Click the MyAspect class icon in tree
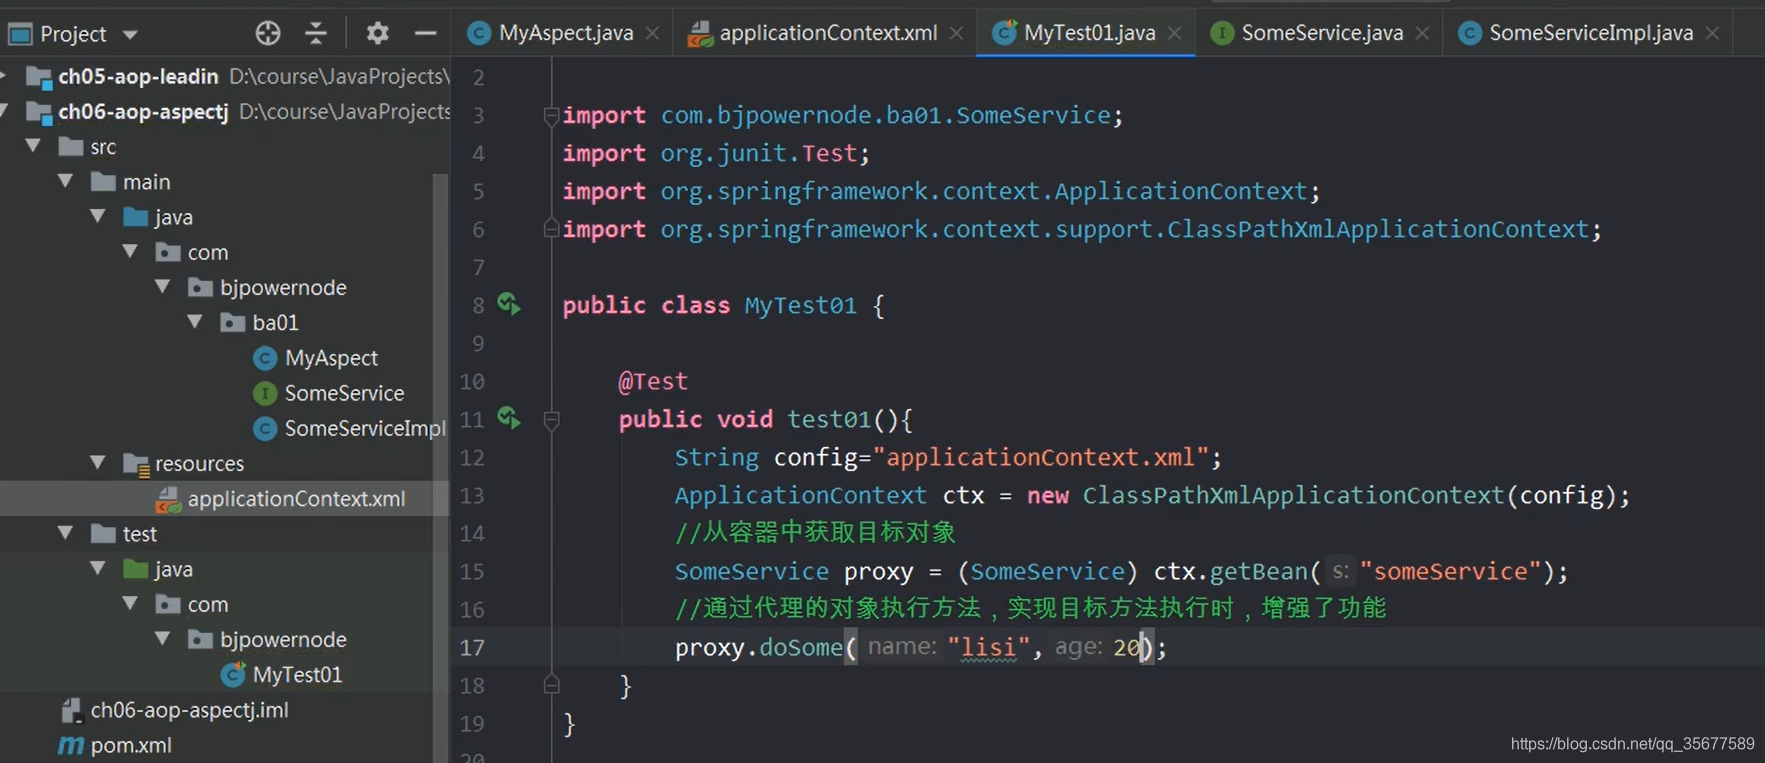This screenshot has width=1765, height=763. pyautogui.click(x=265, y=358)
